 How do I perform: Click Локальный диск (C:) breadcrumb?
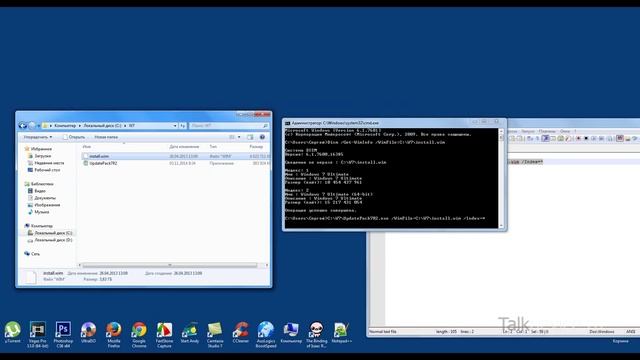[102, 126]
